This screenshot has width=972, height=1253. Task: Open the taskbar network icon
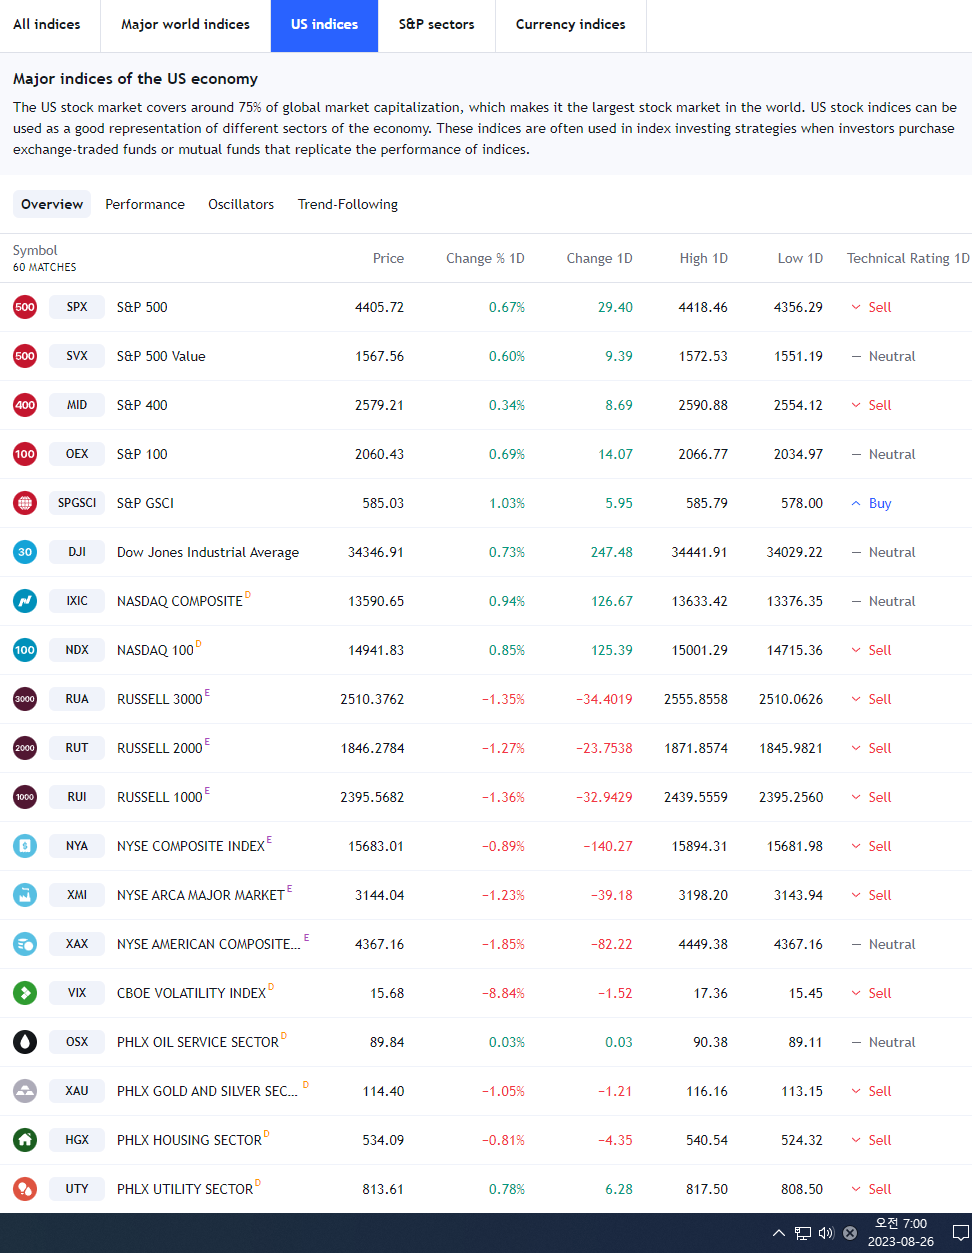[x=803, y=1233]
